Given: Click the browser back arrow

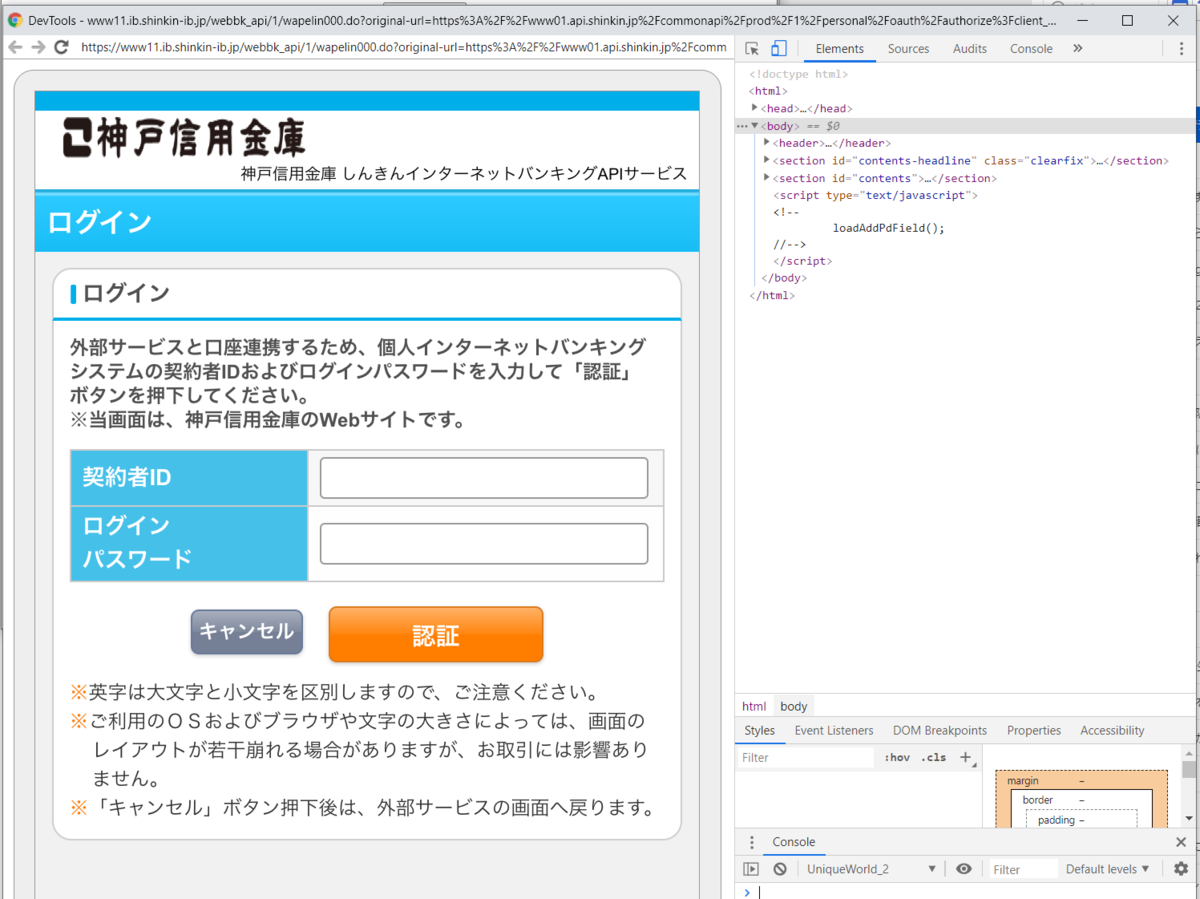Looking at the screenshot, I should point(15,47).
